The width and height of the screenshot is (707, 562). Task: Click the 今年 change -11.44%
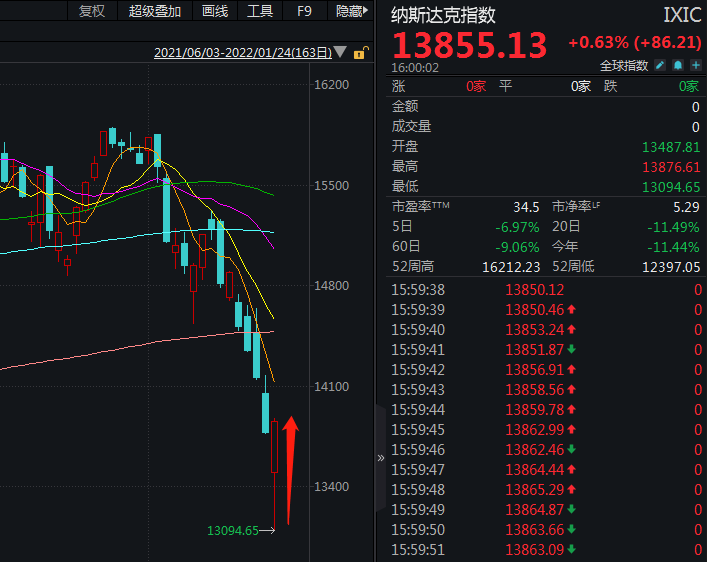coord(673,247)
